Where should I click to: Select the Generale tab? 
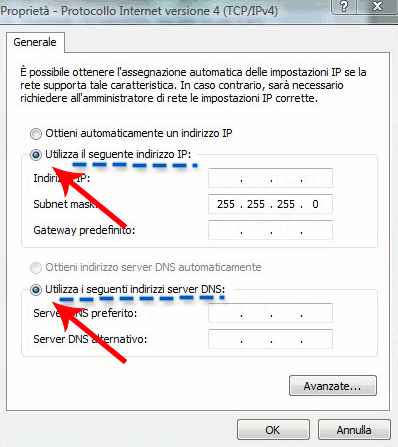pos(35,42)
